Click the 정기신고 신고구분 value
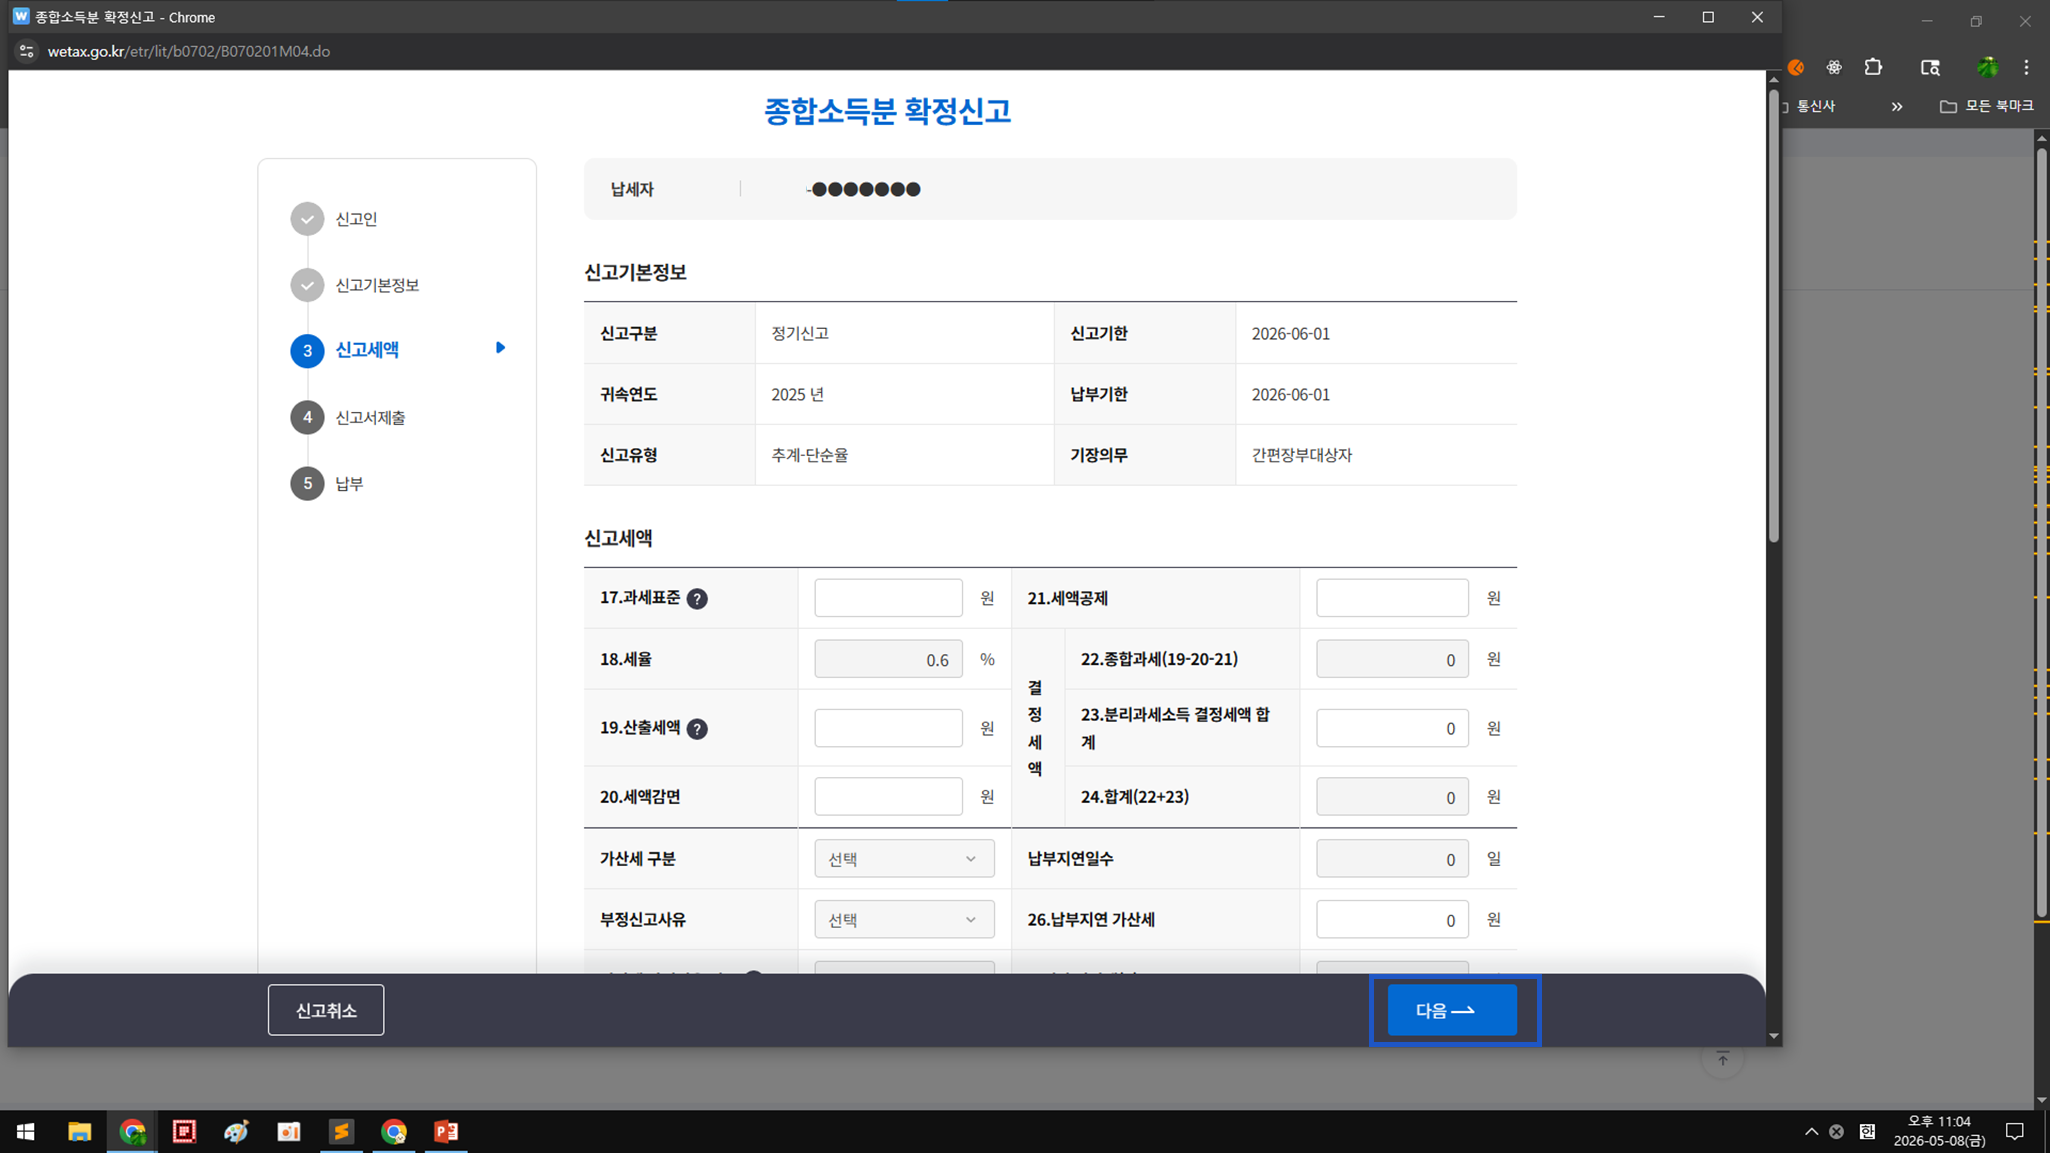This screenshot has width=2050, height=1153. coord(799,334)
